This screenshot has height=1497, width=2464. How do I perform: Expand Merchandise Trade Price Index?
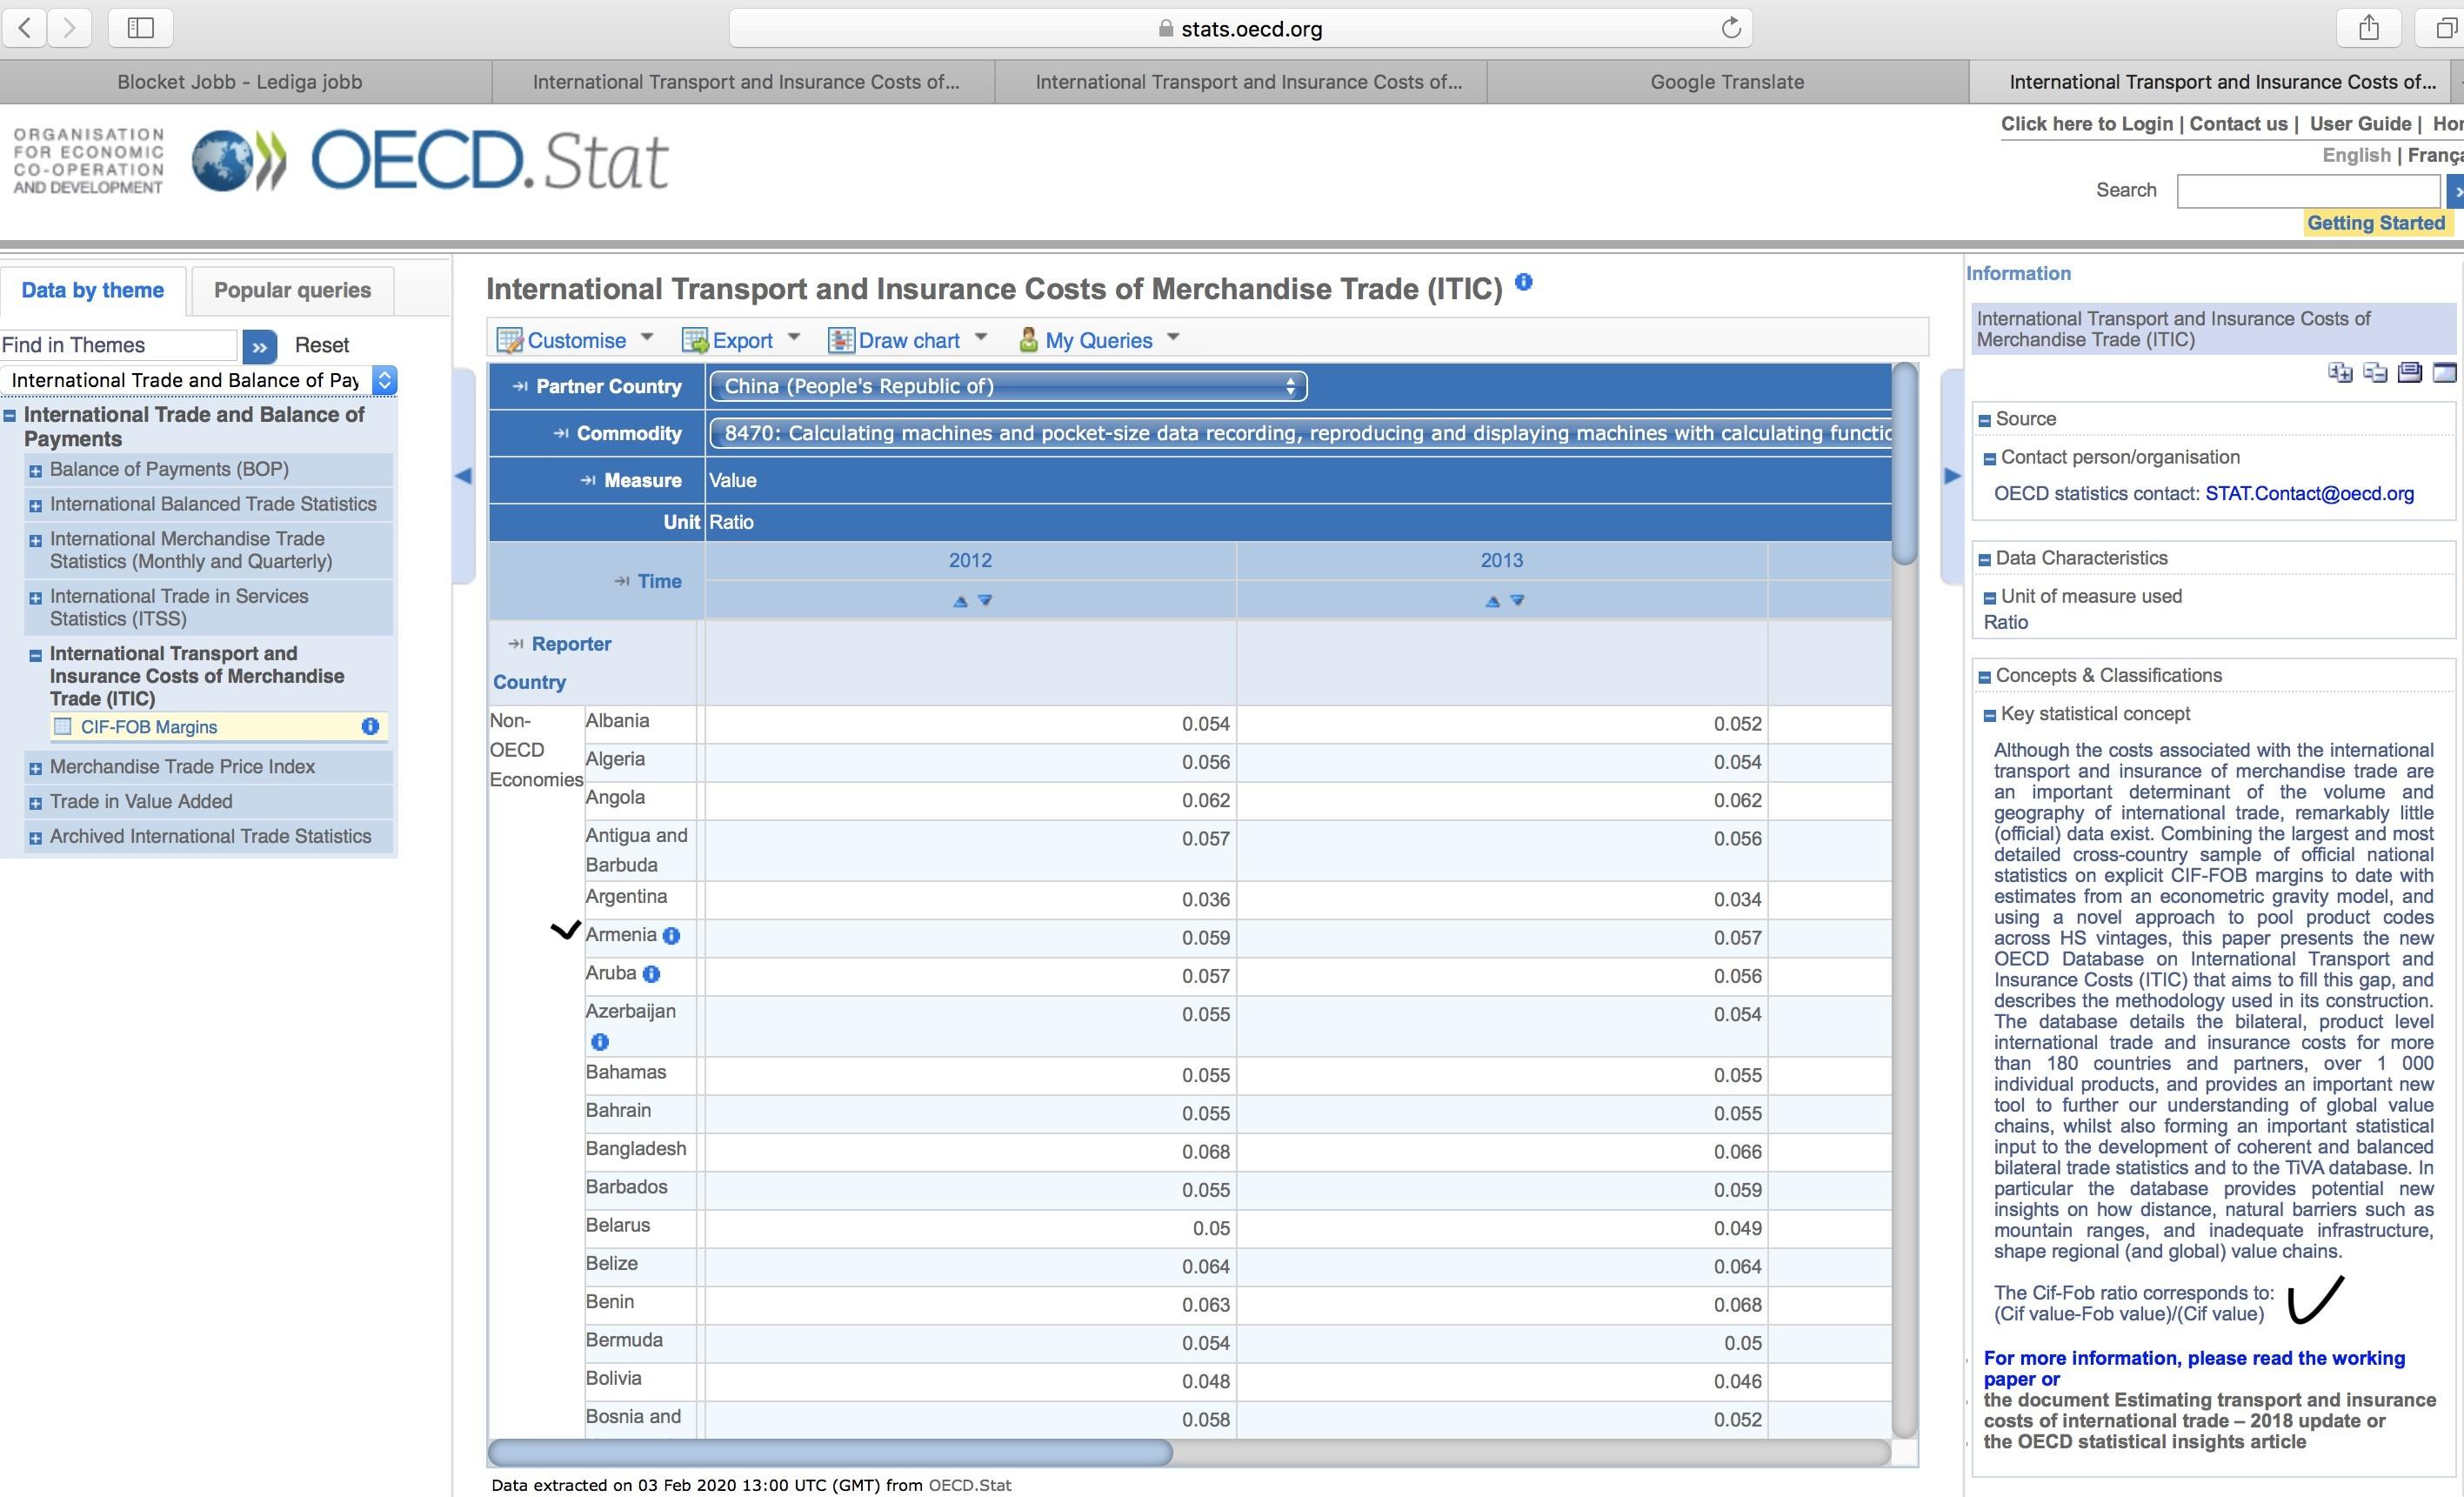tap(35, 769)
